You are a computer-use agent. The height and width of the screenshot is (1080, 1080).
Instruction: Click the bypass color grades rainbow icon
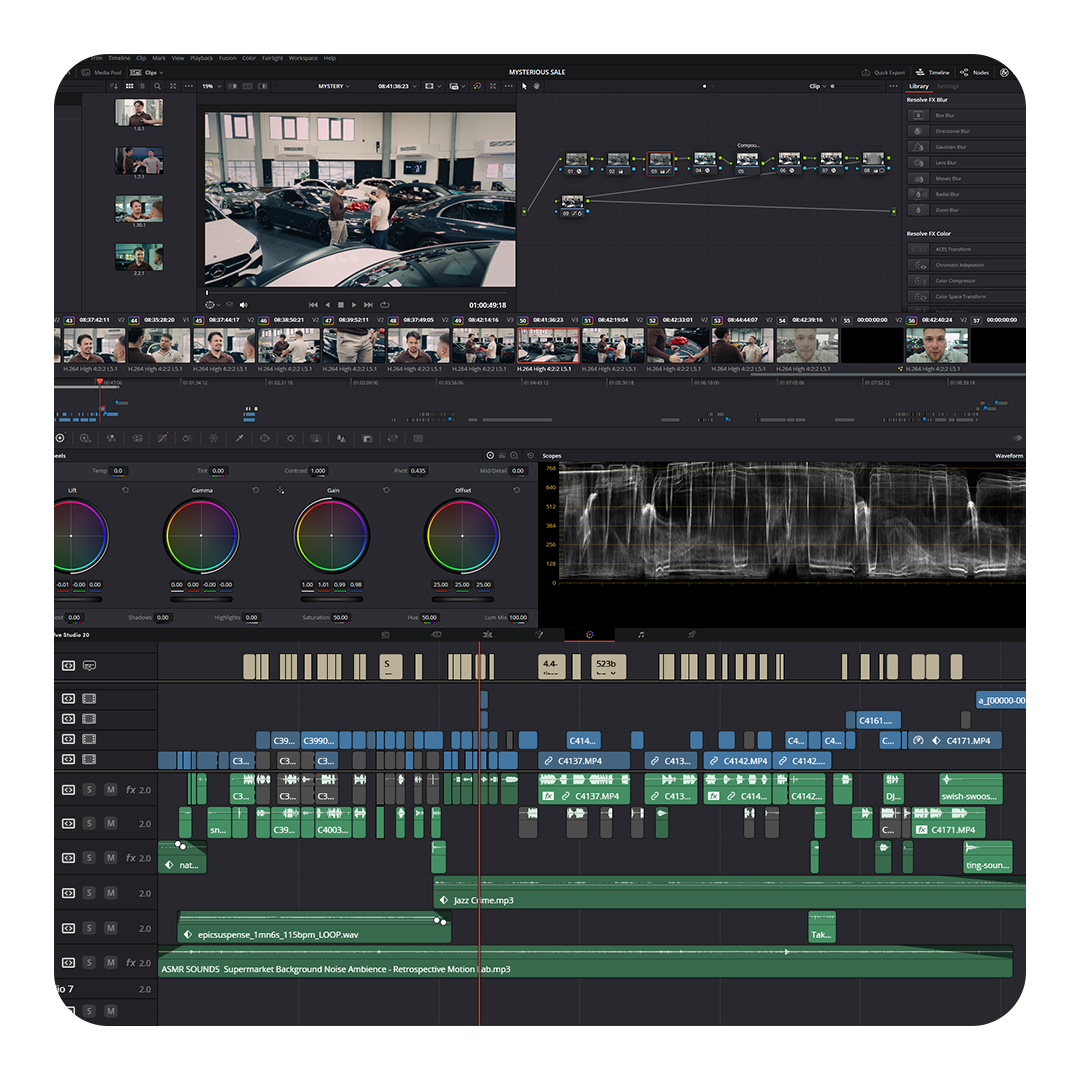click(x=477, y=86)
